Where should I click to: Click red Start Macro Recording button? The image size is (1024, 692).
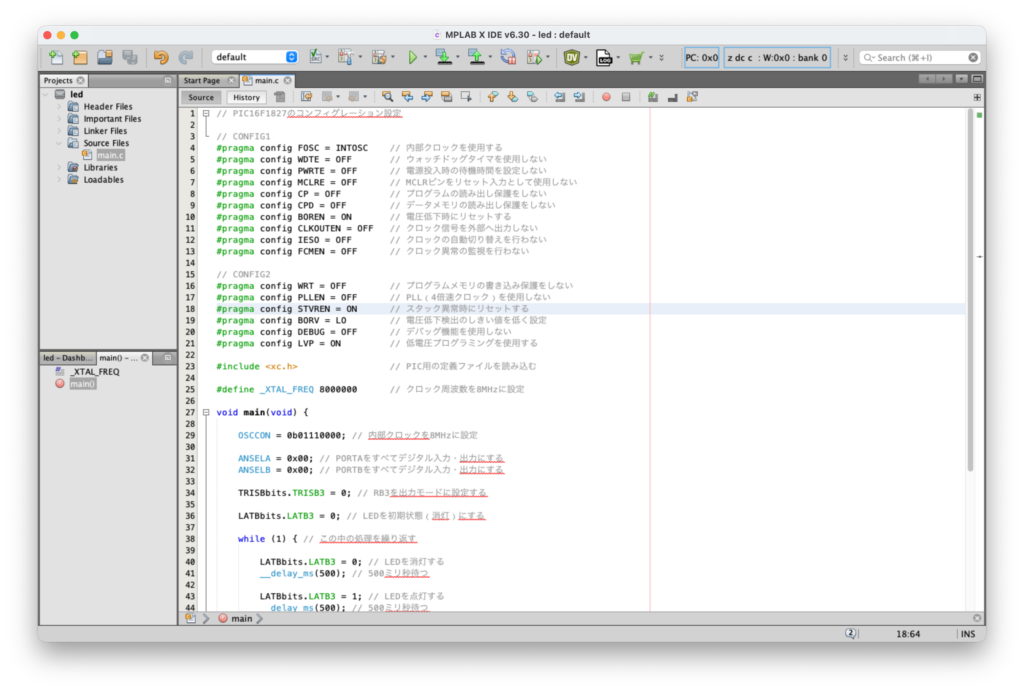[x=606, y=97]
